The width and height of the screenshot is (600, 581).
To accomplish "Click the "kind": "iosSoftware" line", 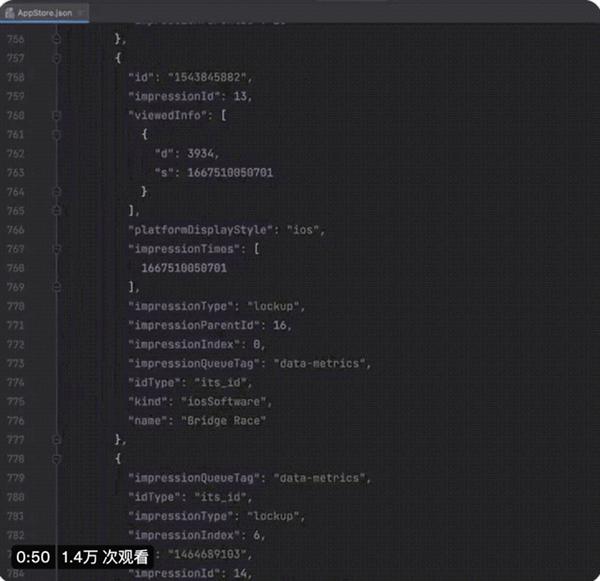I will [200, 401].
